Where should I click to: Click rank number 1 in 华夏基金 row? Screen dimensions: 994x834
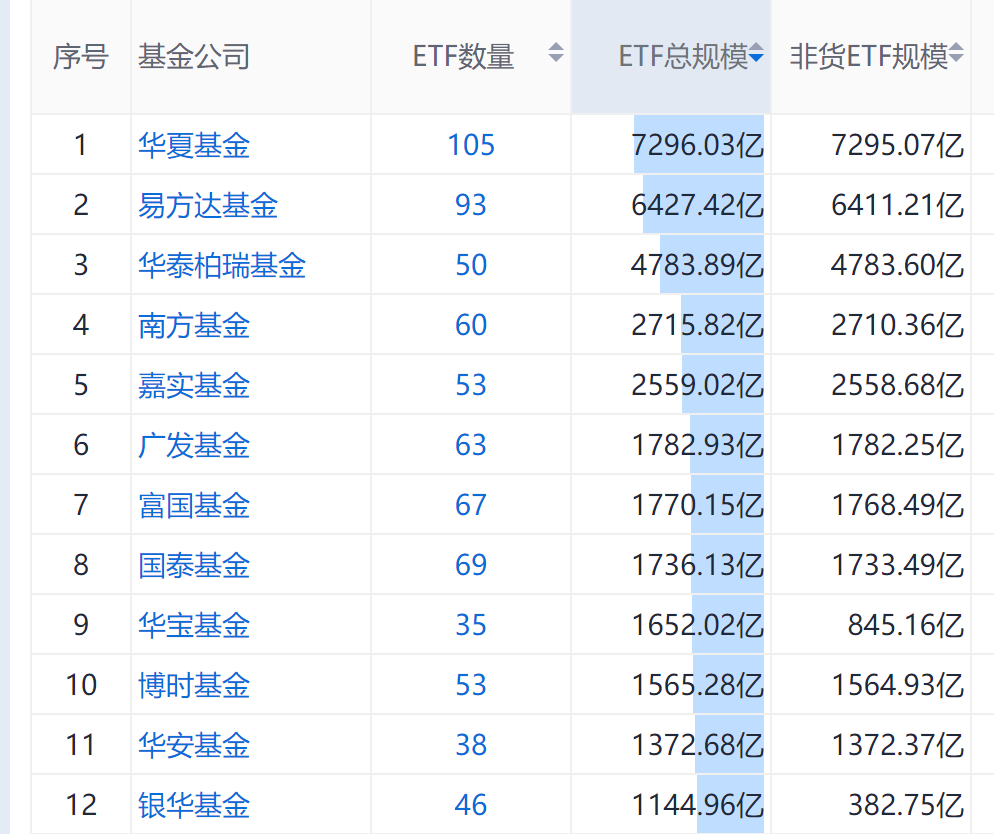click(x=81, y=145)
